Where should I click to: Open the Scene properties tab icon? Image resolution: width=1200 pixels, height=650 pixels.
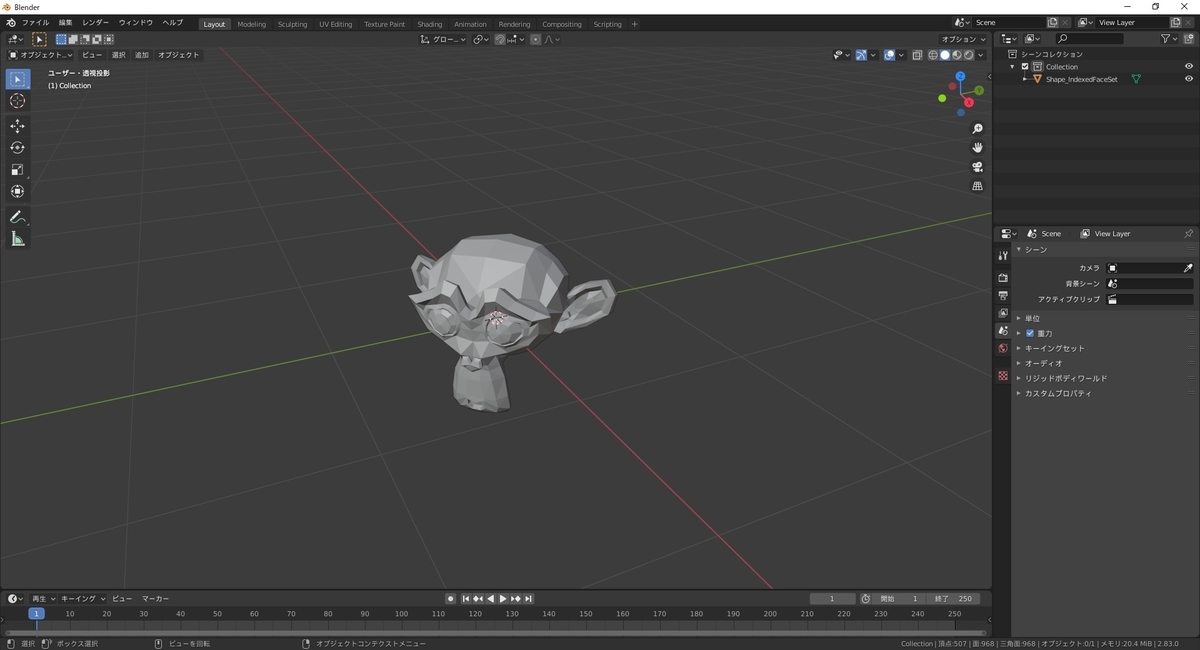point(1003,330)
